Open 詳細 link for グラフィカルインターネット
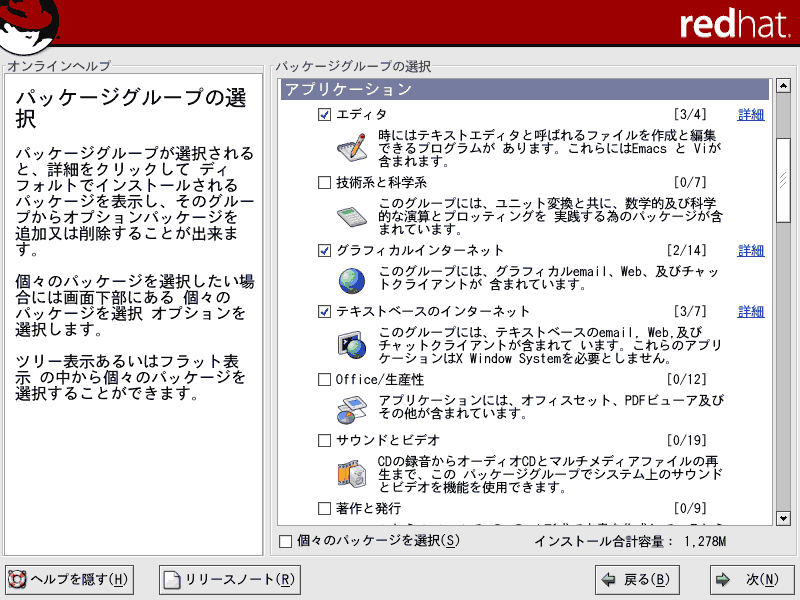This screenshot has width=800, height=600. [x=751, y=251]
